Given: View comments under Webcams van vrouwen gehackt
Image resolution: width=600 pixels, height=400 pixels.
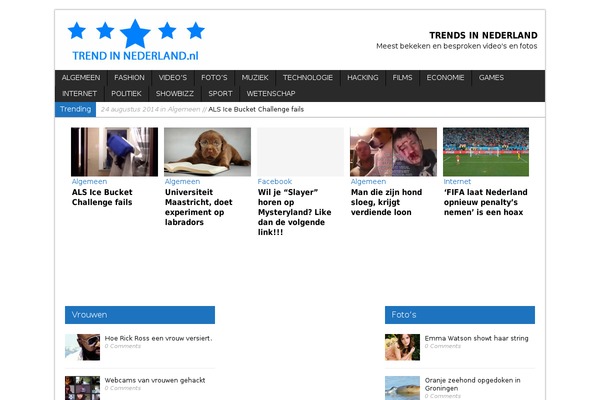Looking at the screenshot, I should point(123,388).
